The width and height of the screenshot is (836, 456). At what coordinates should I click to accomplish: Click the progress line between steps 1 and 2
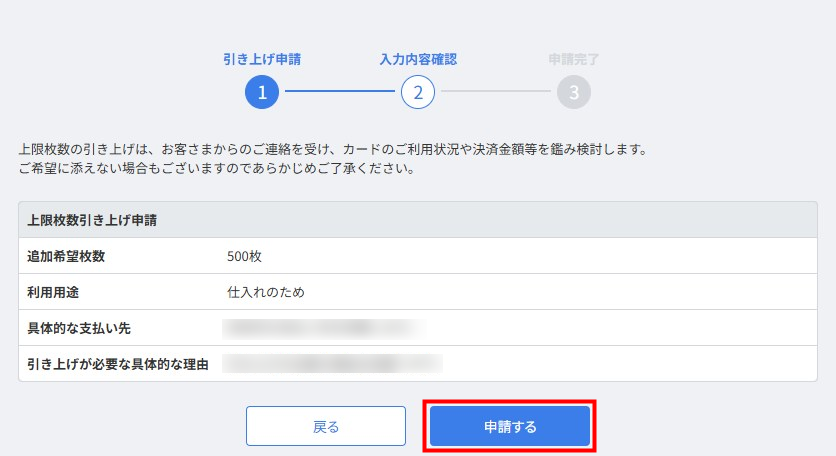point(340,92)
